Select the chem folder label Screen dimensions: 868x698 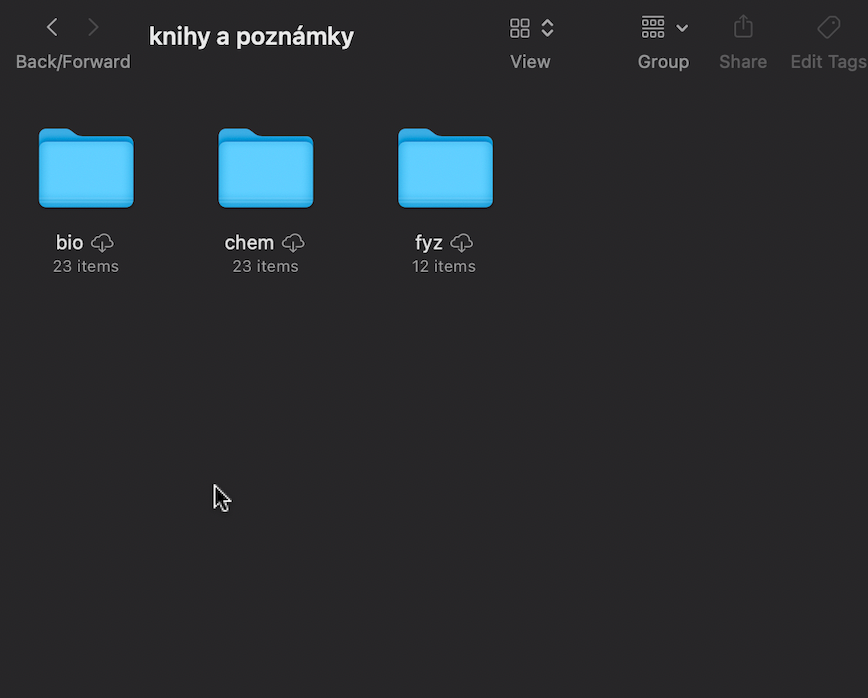point(248,242)
